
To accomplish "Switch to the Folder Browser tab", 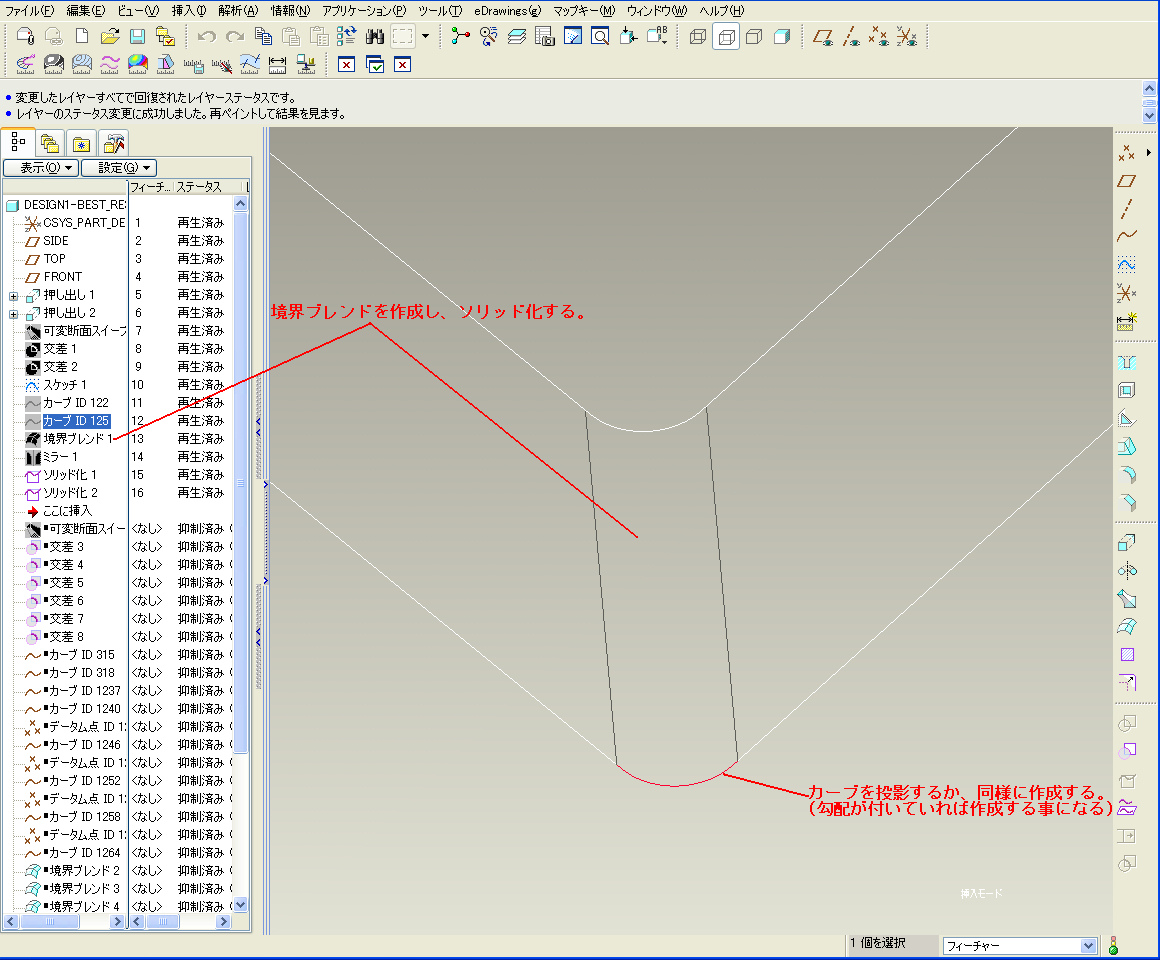I will tap(50, 142).
